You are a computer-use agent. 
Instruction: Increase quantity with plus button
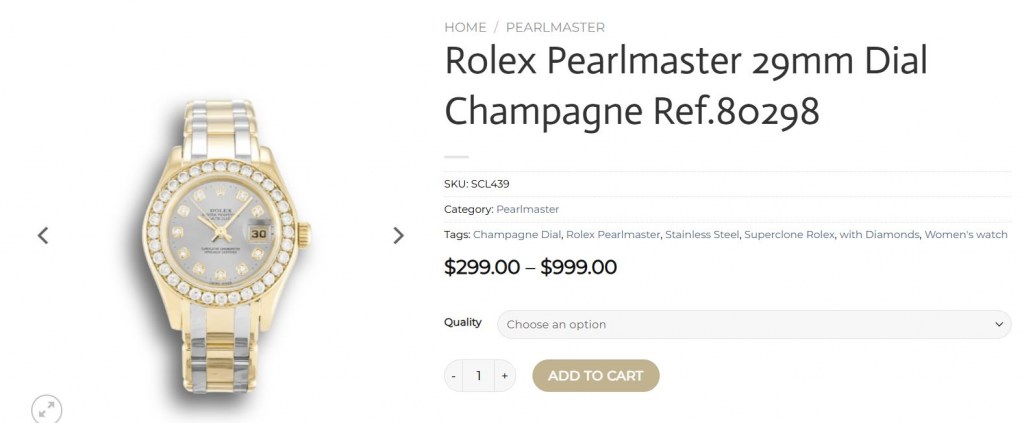coord(504,376)
